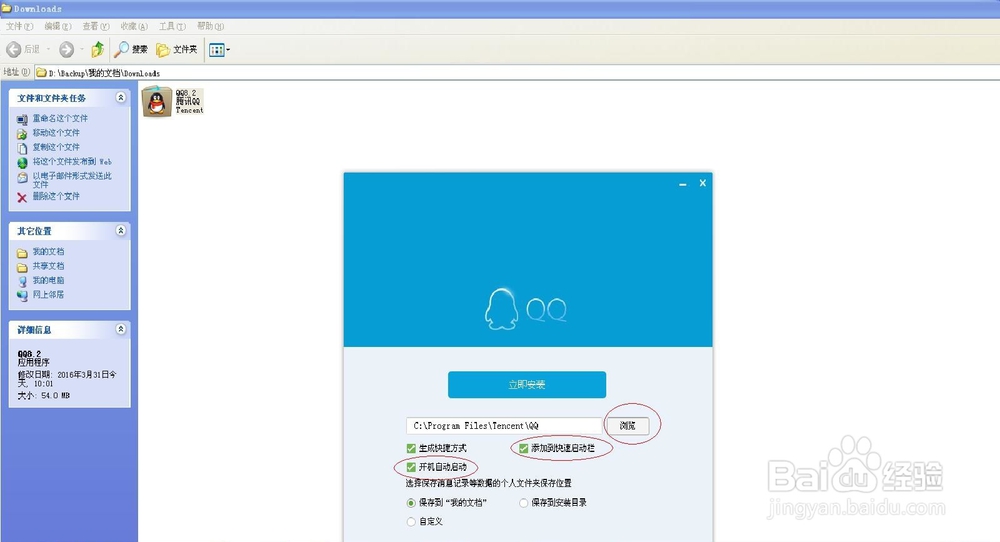Viewport: 1000px width, 542px height.
Task: Click the Downloads folder icon in title bar
Action: [6, 8]
